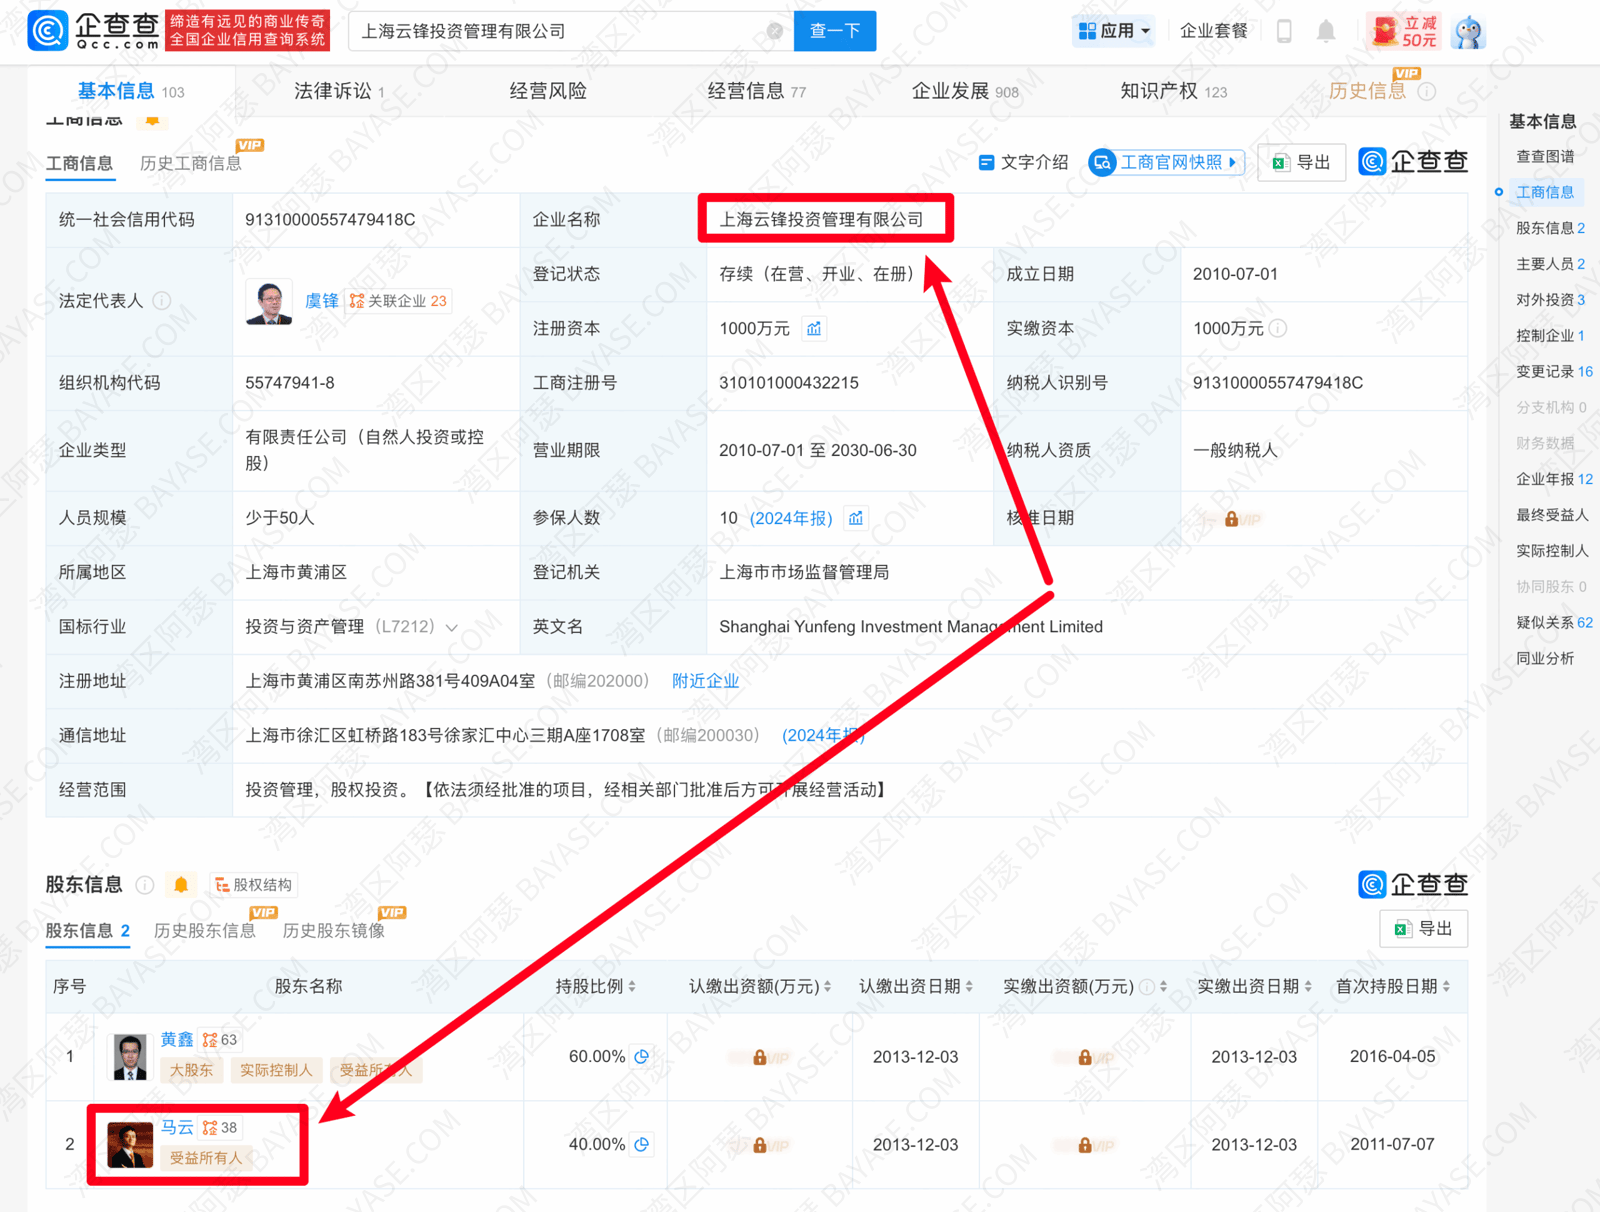Click info icon beside 股东信息 heading
This screenshot has height=1212, width=1600.
point(145,885)
